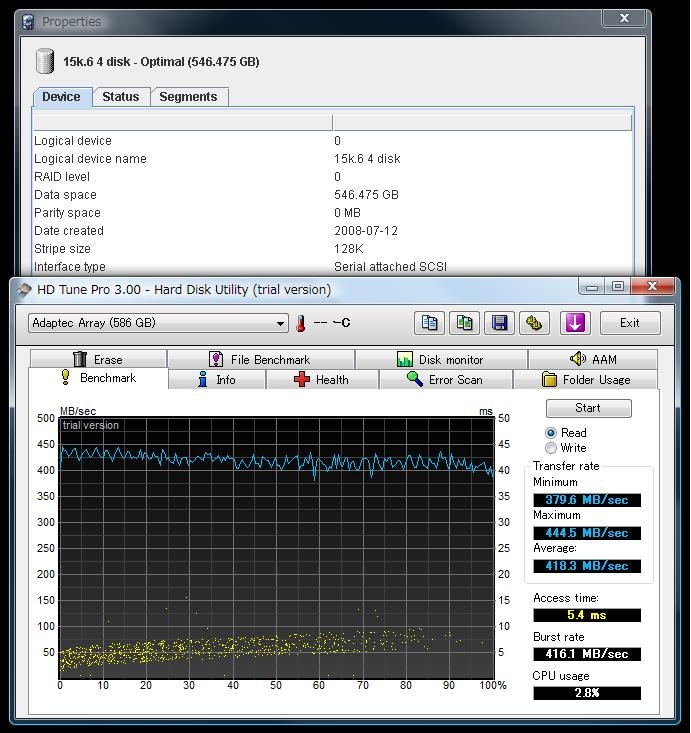
Task: Click the Average 418.3 MB/sec value
Action: [587, 566]
